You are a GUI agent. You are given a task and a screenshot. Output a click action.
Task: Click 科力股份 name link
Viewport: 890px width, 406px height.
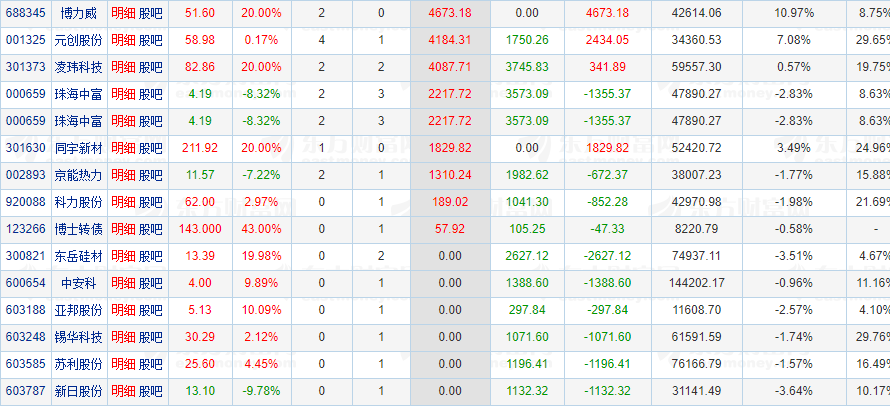[78, 202]
